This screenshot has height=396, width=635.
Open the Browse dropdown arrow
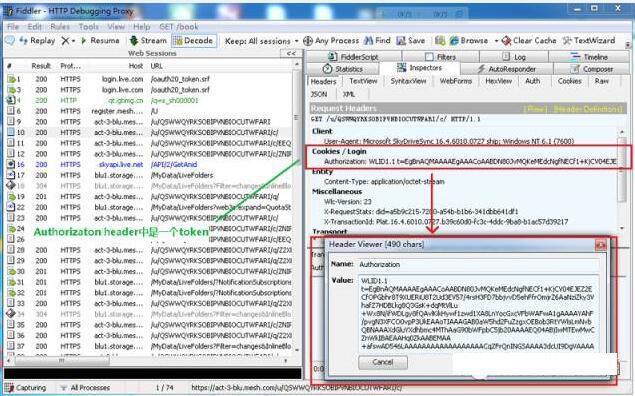point(496,41)
